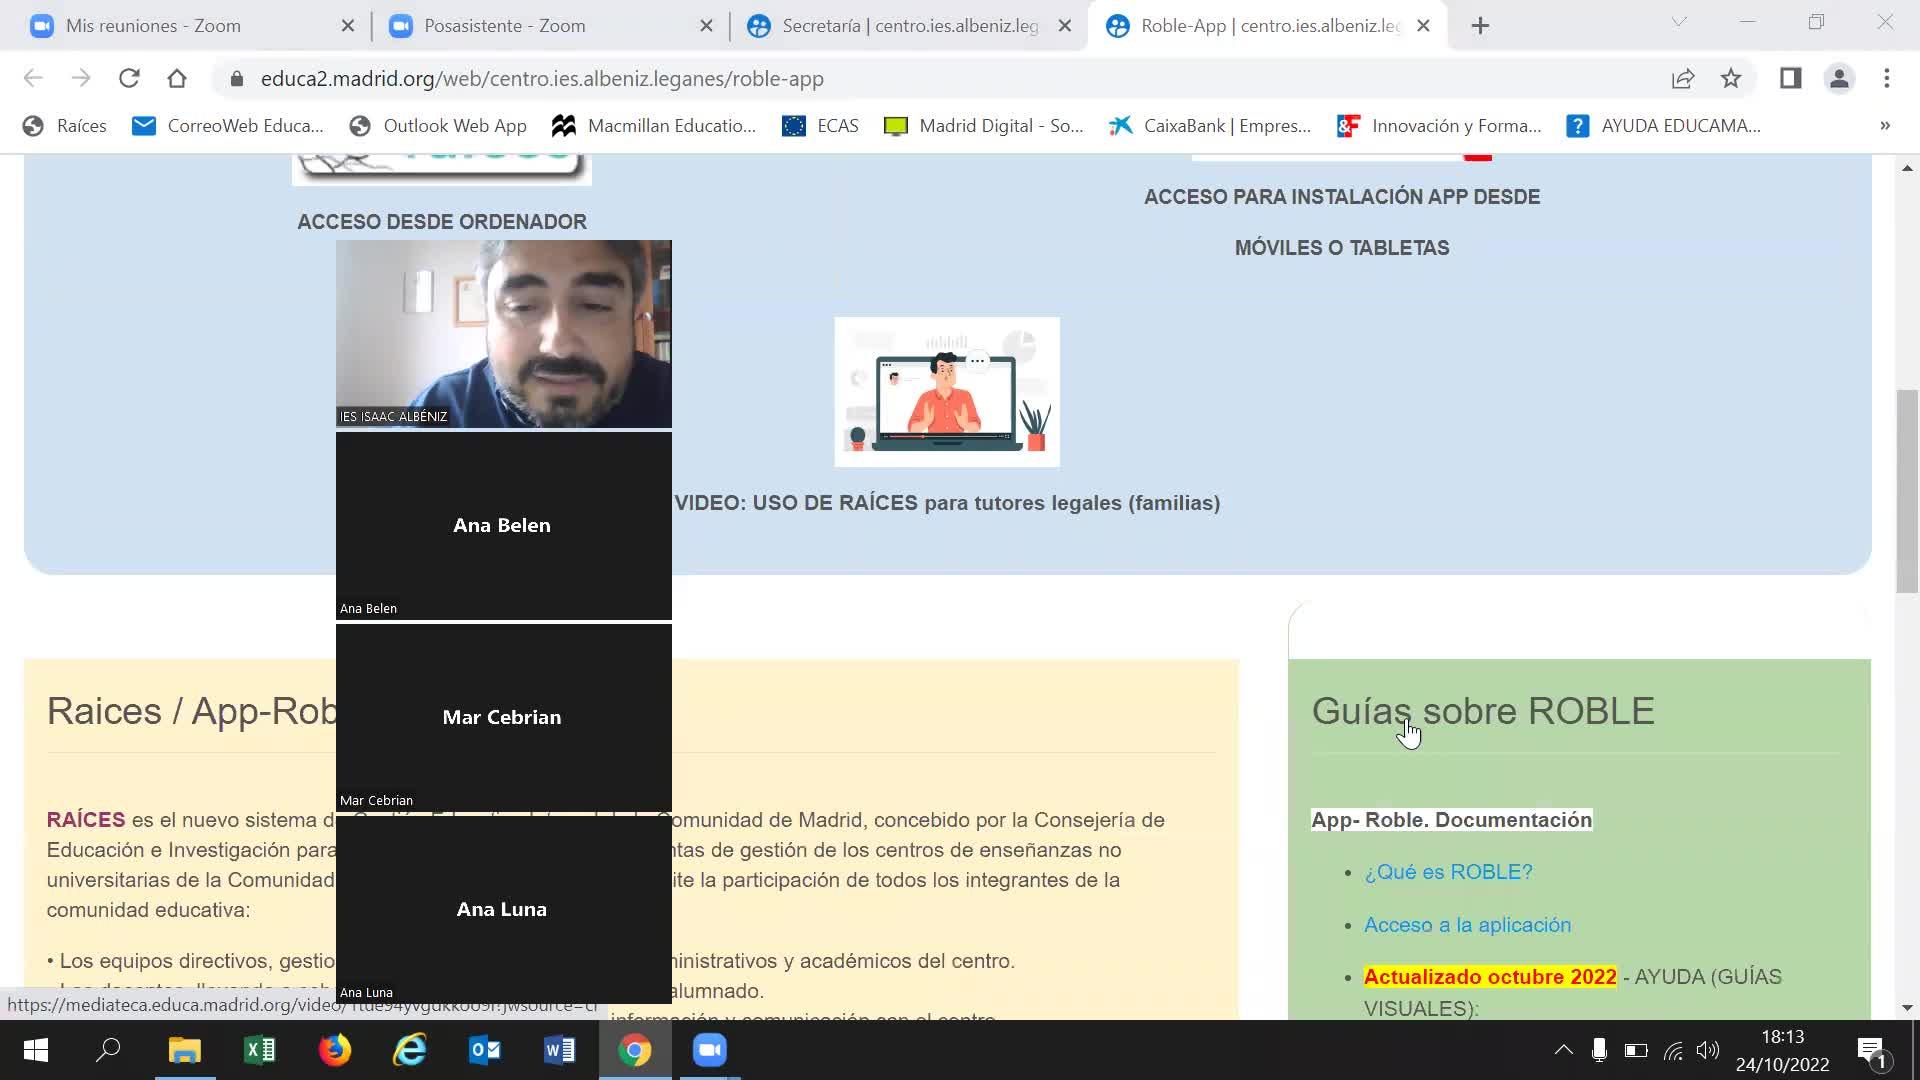Switch to the Secretaría tab
This screenshot has width=1920, height=1080.
coord(909,26)
